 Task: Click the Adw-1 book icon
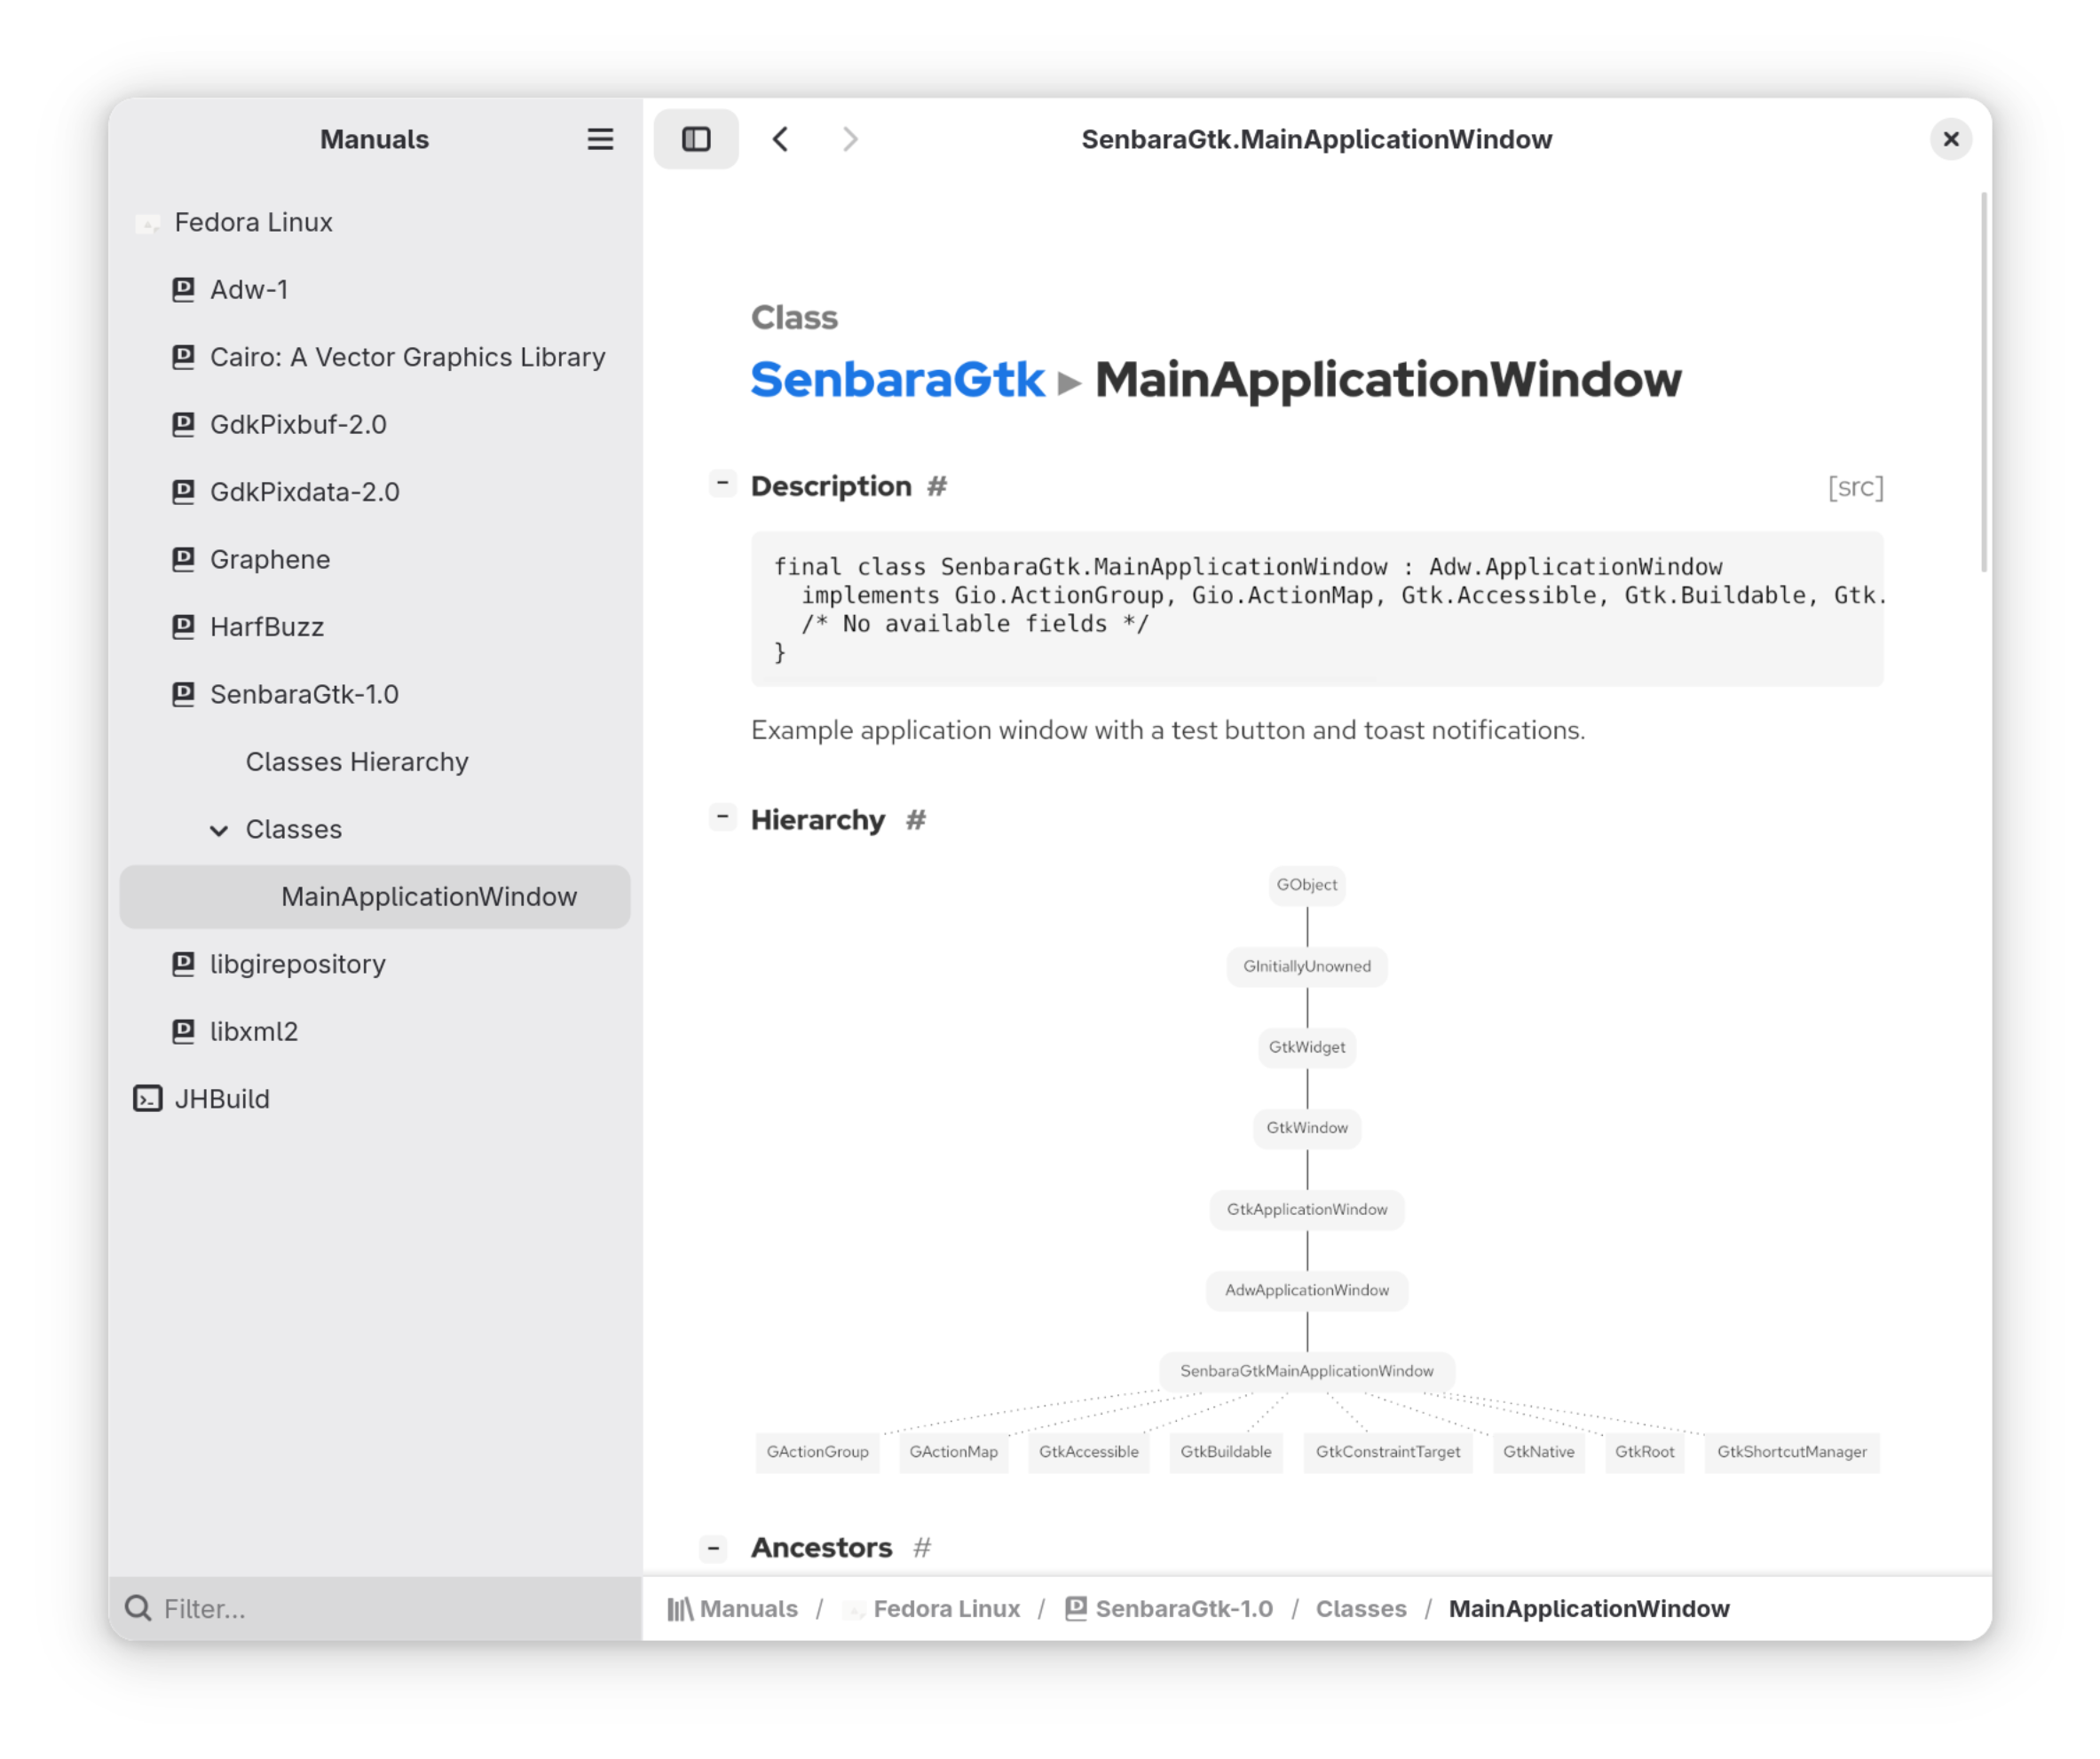pos(183,289)
